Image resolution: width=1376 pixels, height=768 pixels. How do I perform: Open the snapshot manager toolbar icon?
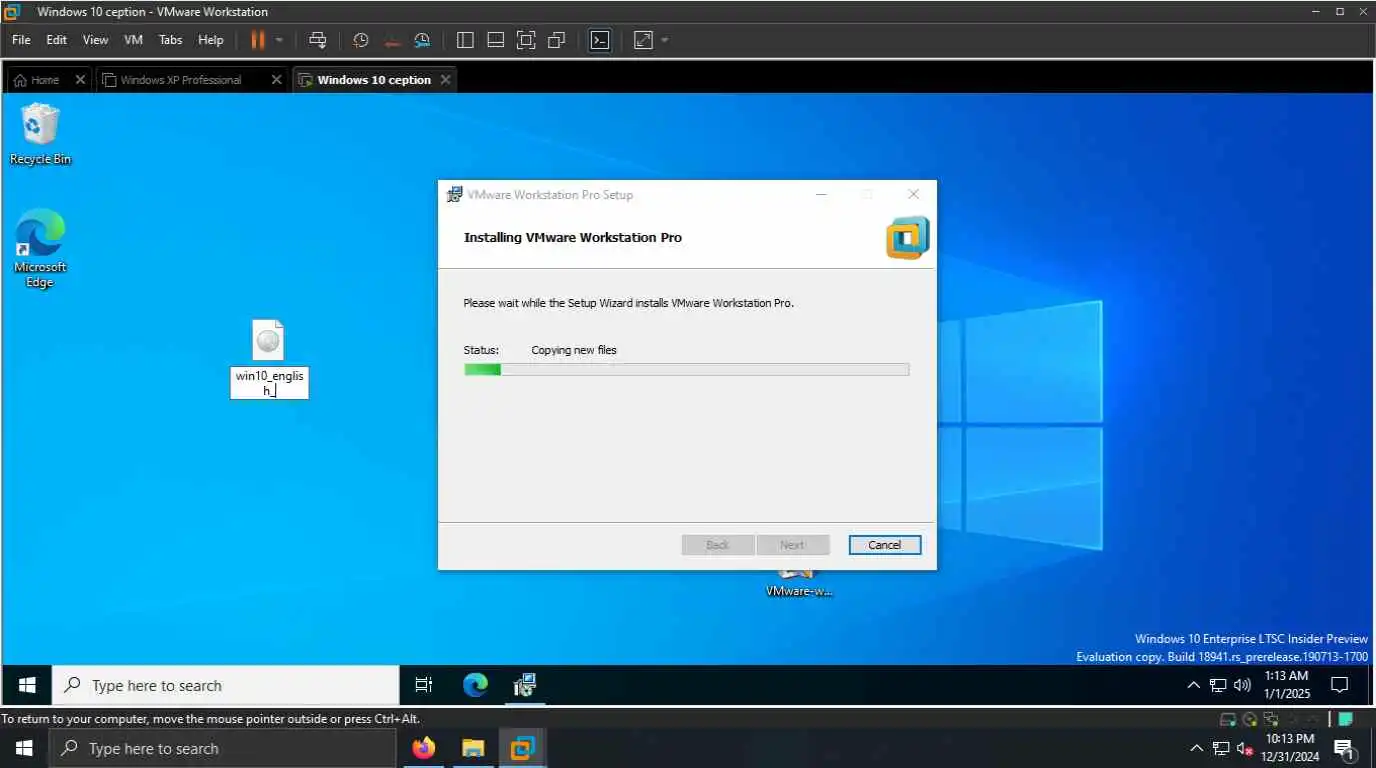[x=422, y=40]
